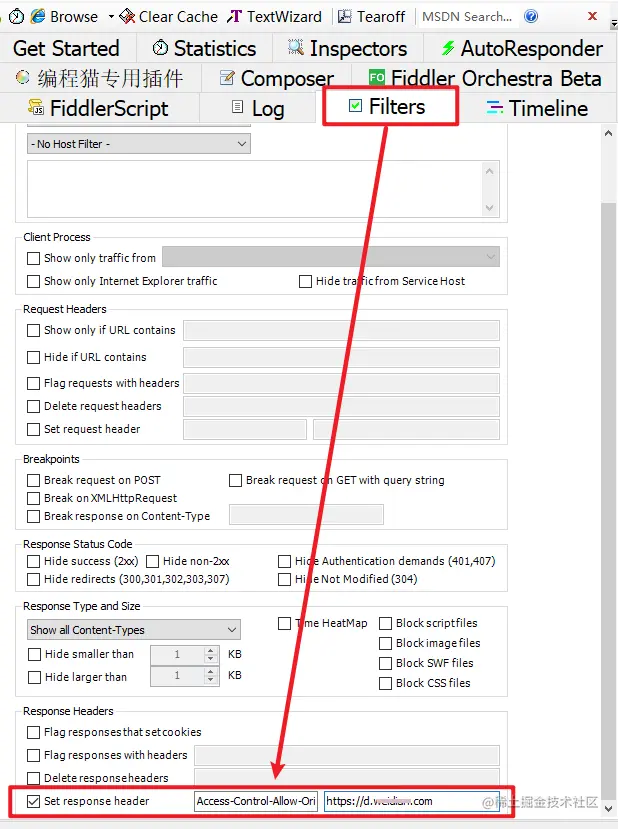Image resolution: width=618 pixels, height=829 pixels.
Task: Check Hide redirects checkbox
Action: pyautogui.click(x=33, y=579)
